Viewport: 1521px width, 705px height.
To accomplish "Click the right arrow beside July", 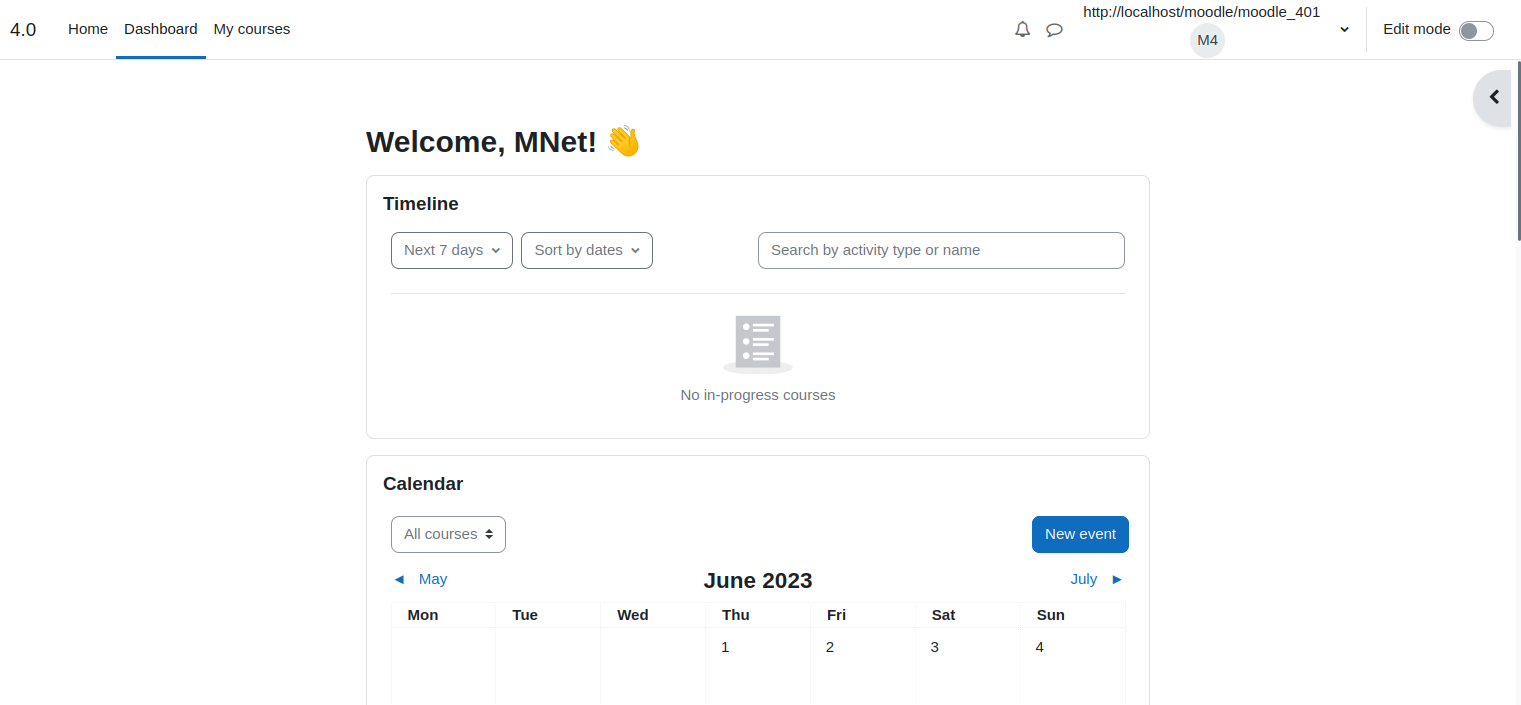I will pyautogui.click(x=1117, y=579).
